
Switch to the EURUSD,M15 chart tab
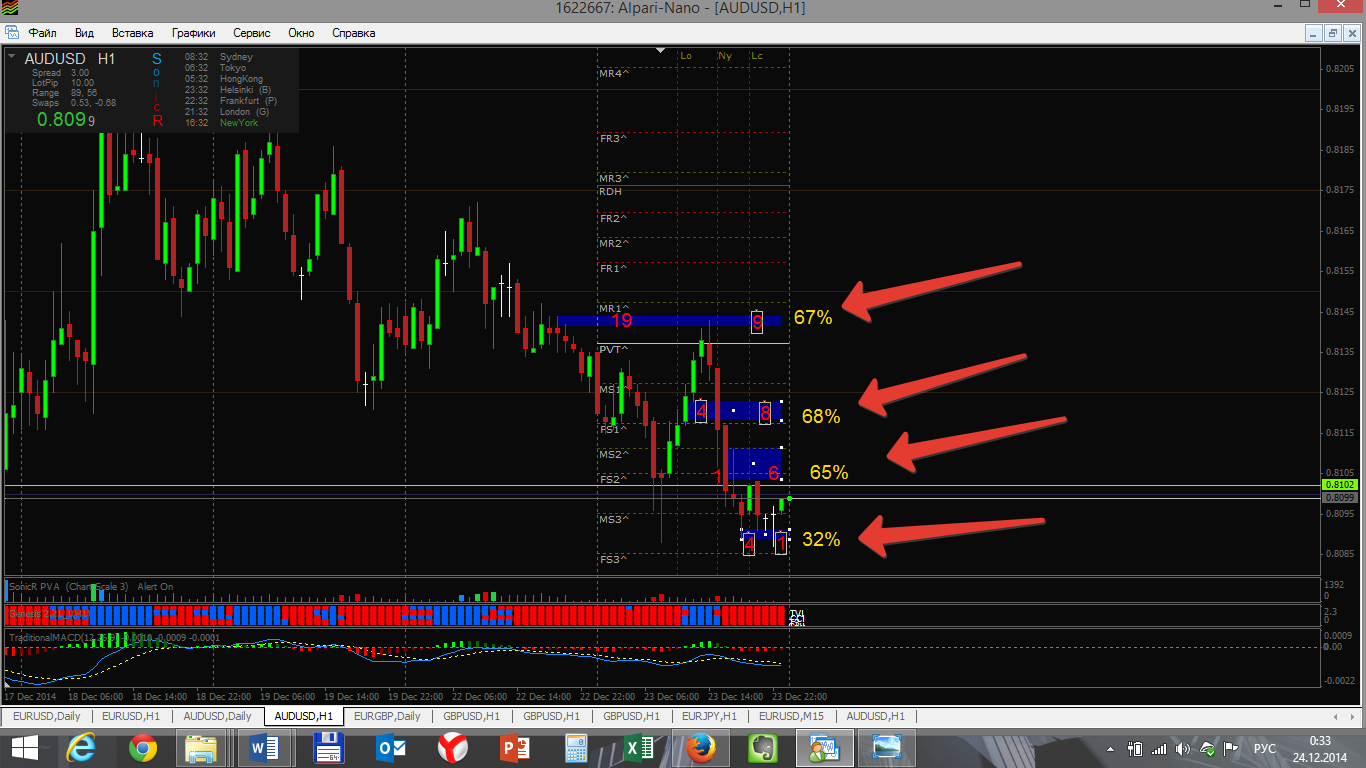coord(791,716)
